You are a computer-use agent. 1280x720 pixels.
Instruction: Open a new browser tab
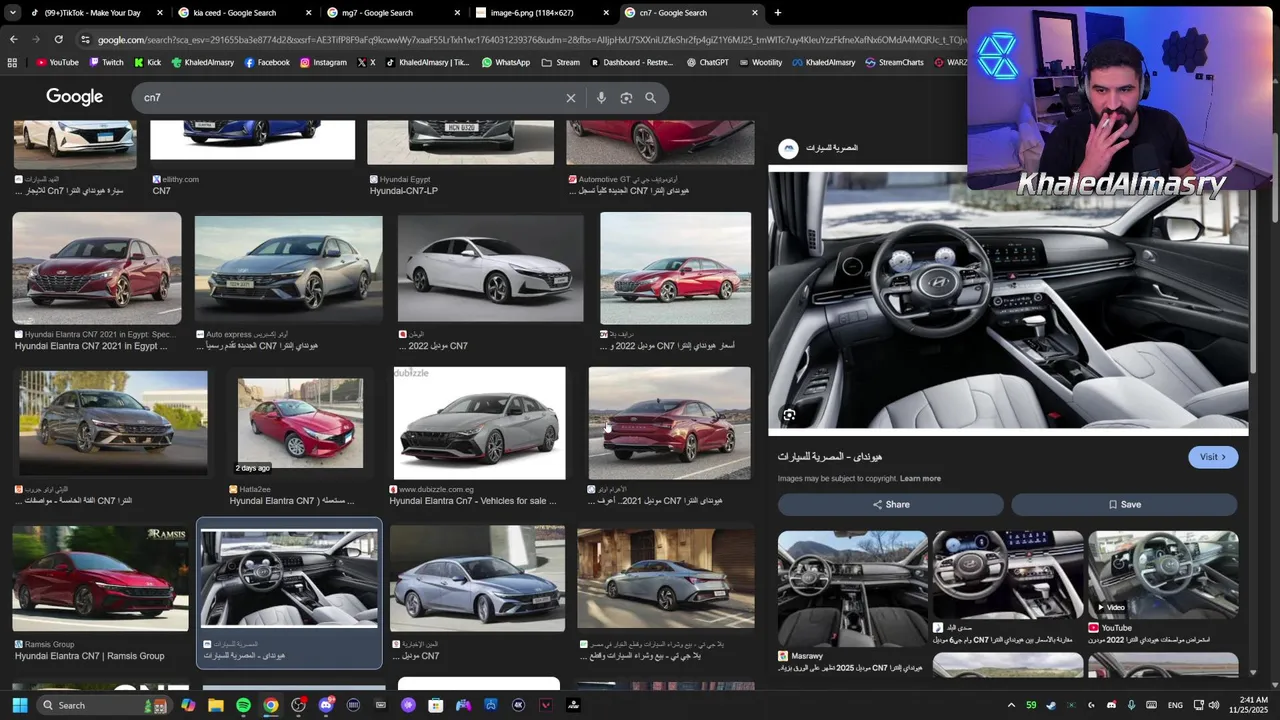778,13
